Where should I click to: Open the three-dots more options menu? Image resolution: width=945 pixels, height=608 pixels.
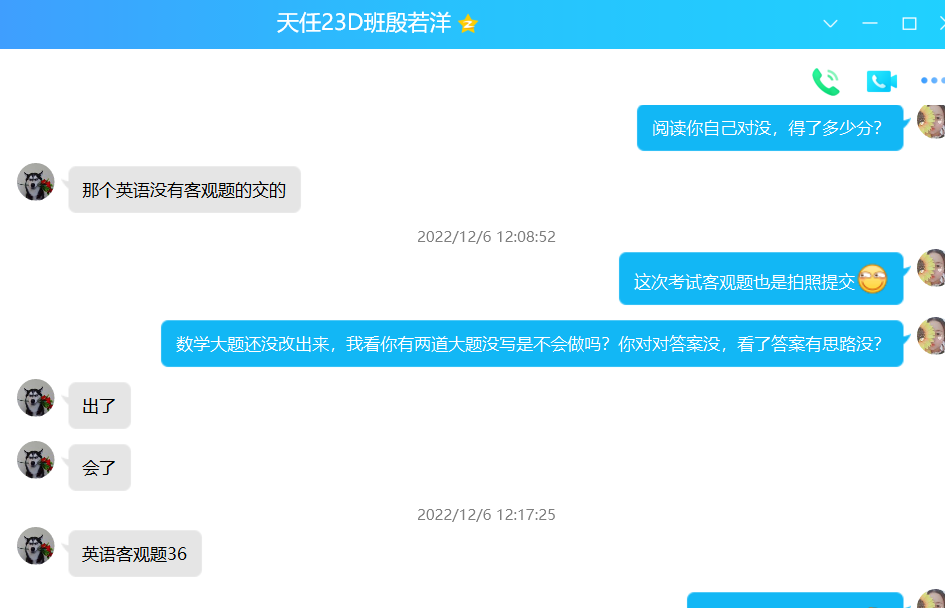(932, 80)
